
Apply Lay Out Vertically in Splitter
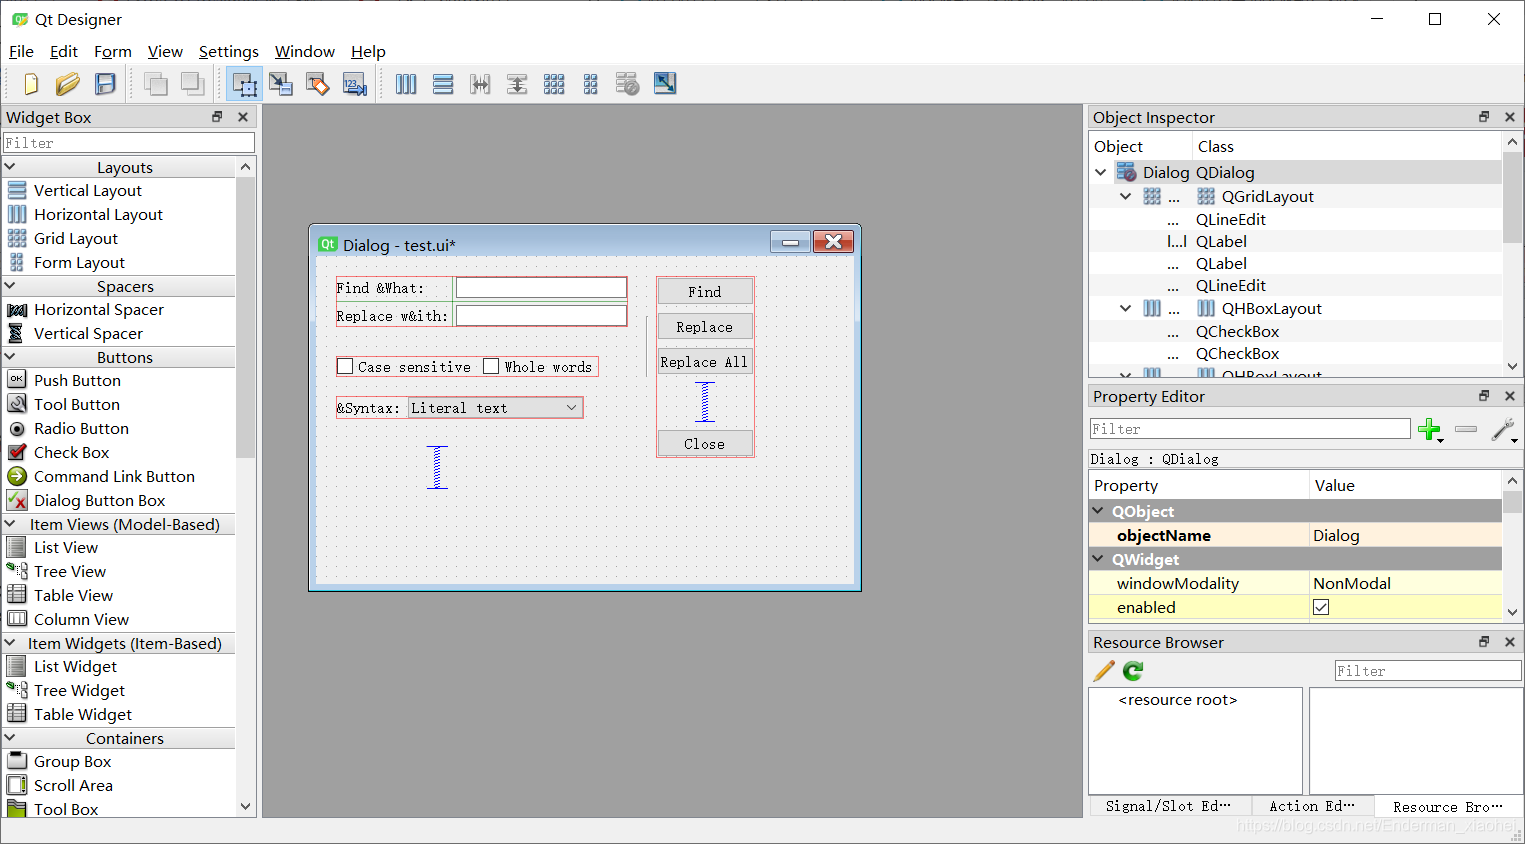(517, 84)
